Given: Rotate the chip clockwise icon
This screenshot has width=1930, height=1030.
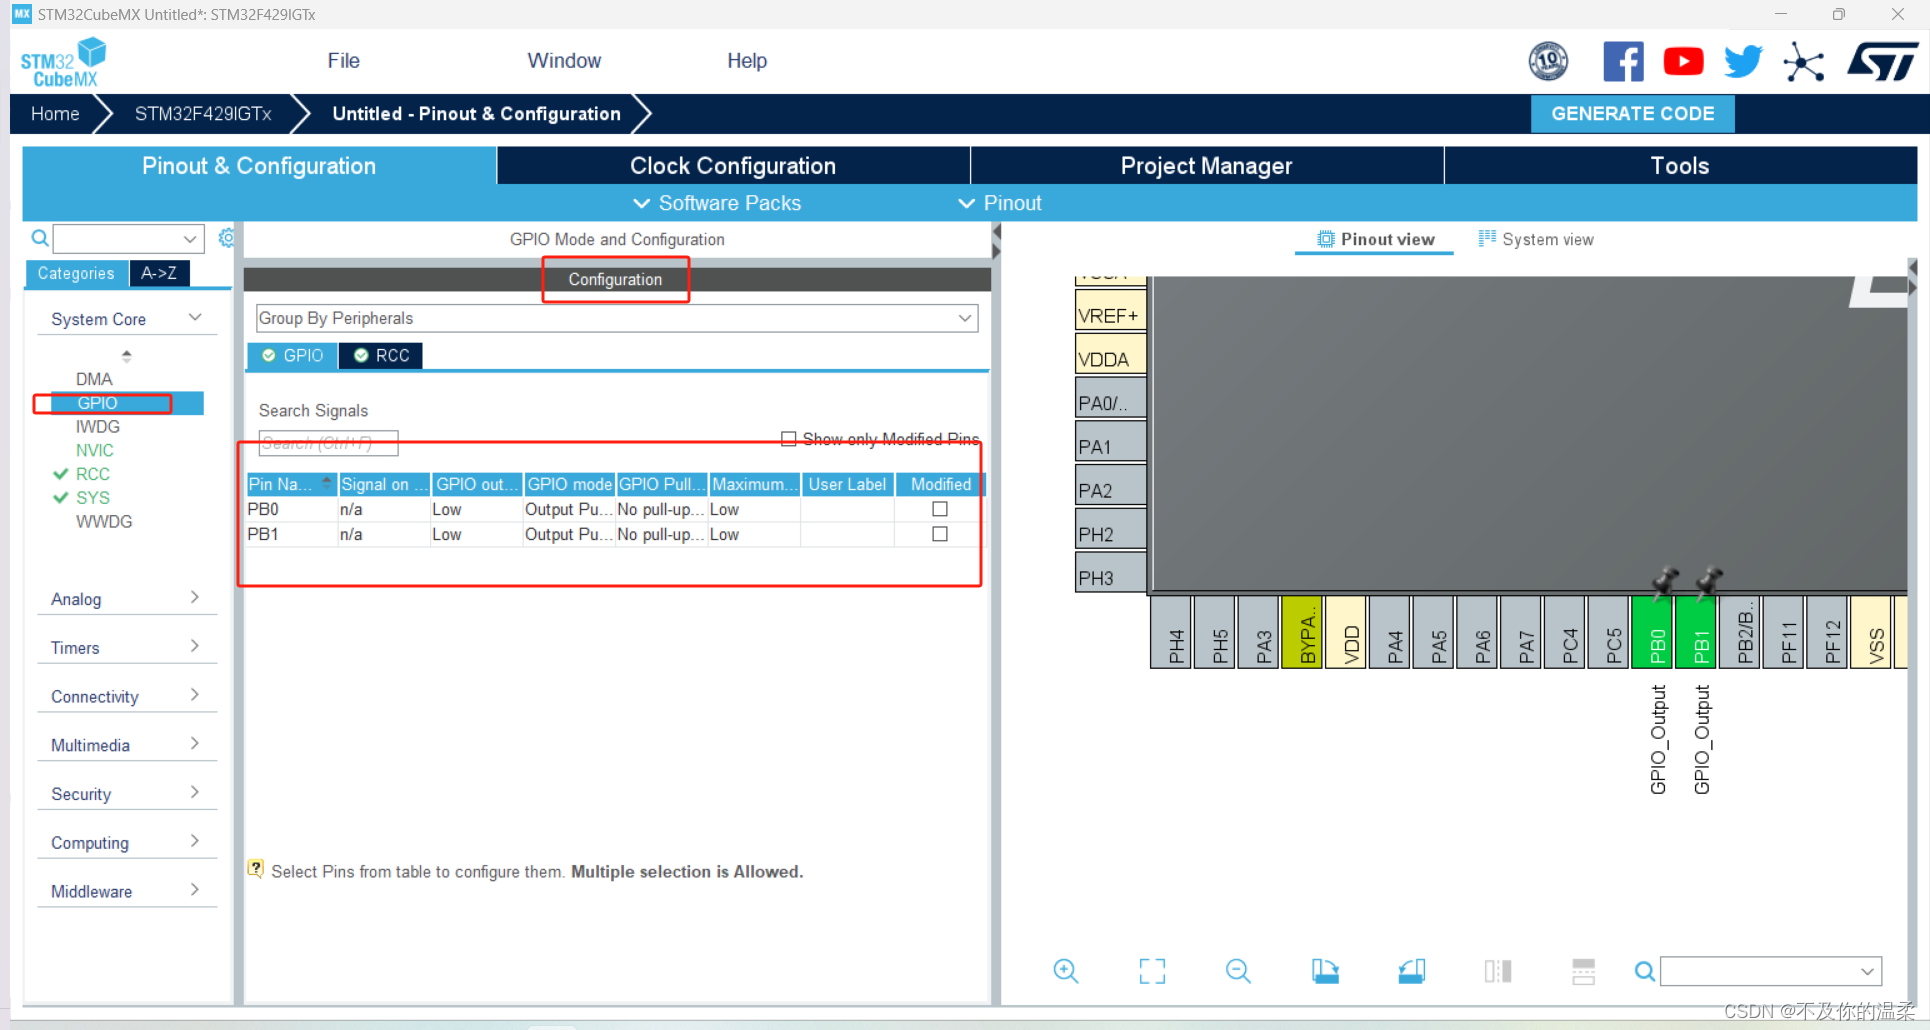Looking at the screenshot, I should 1325,971.
